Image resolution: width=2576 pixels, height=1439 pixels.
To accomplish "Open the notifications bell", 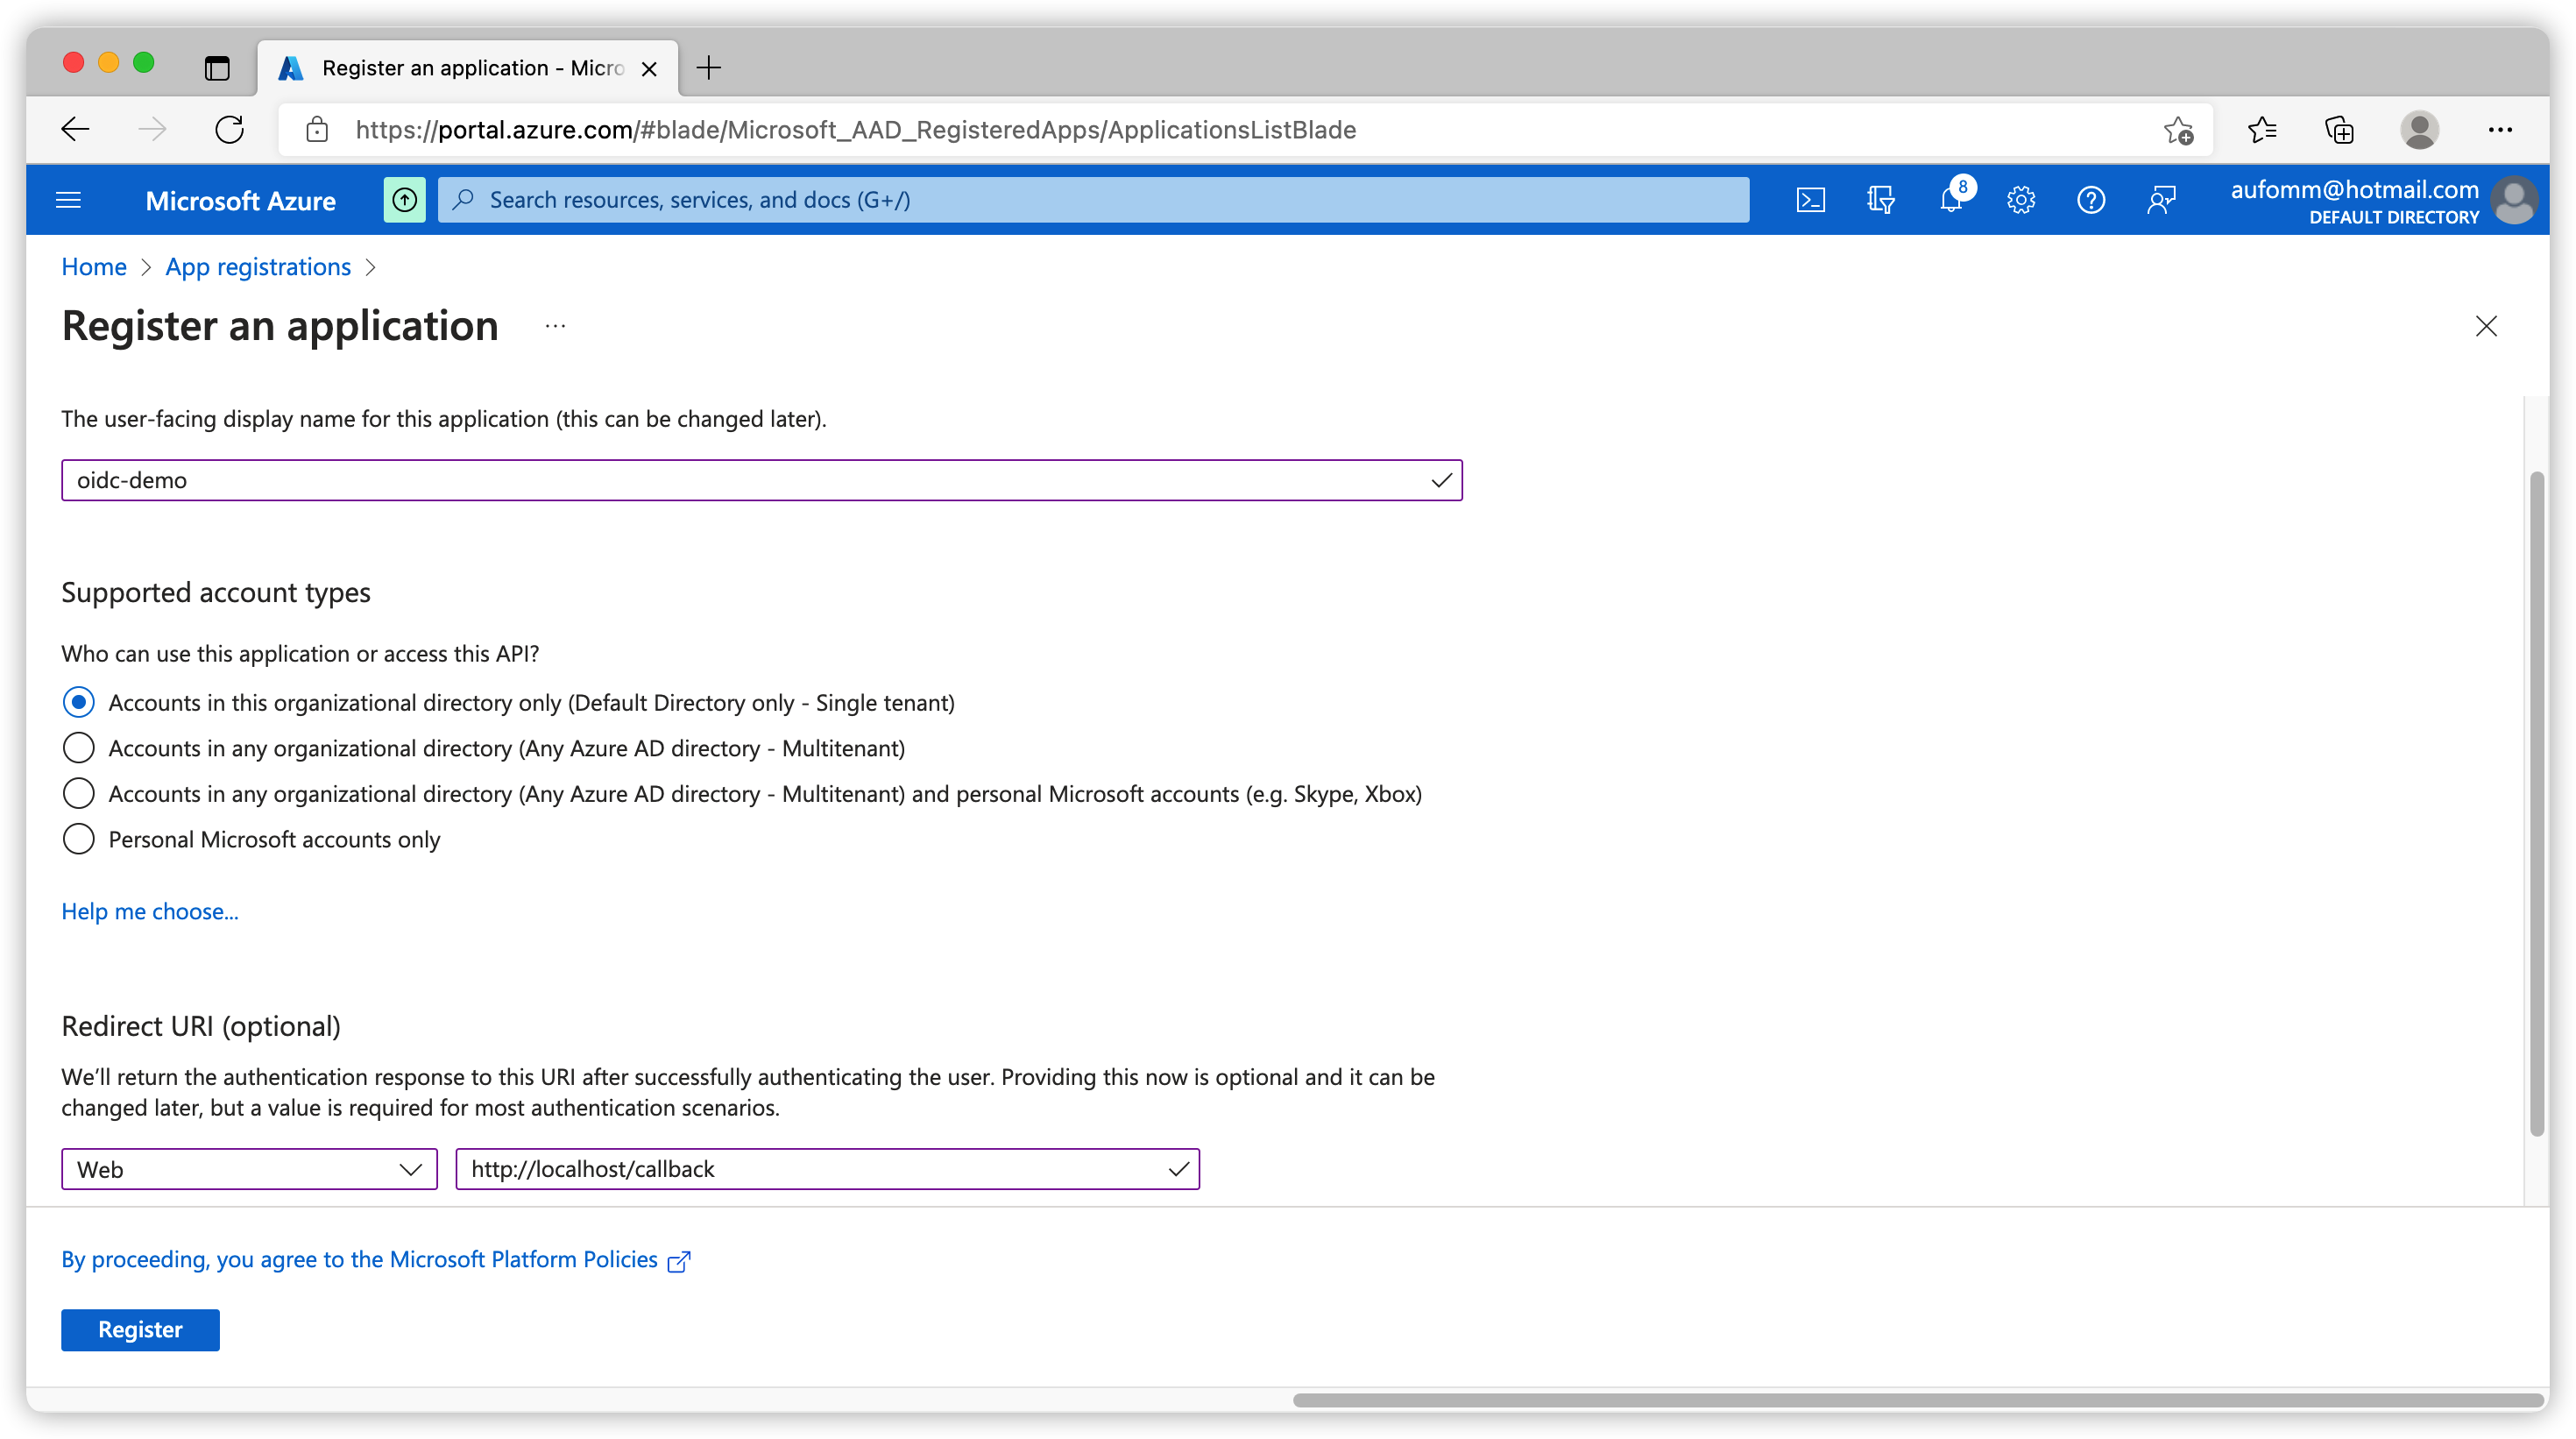I will tap(1950, 200).
